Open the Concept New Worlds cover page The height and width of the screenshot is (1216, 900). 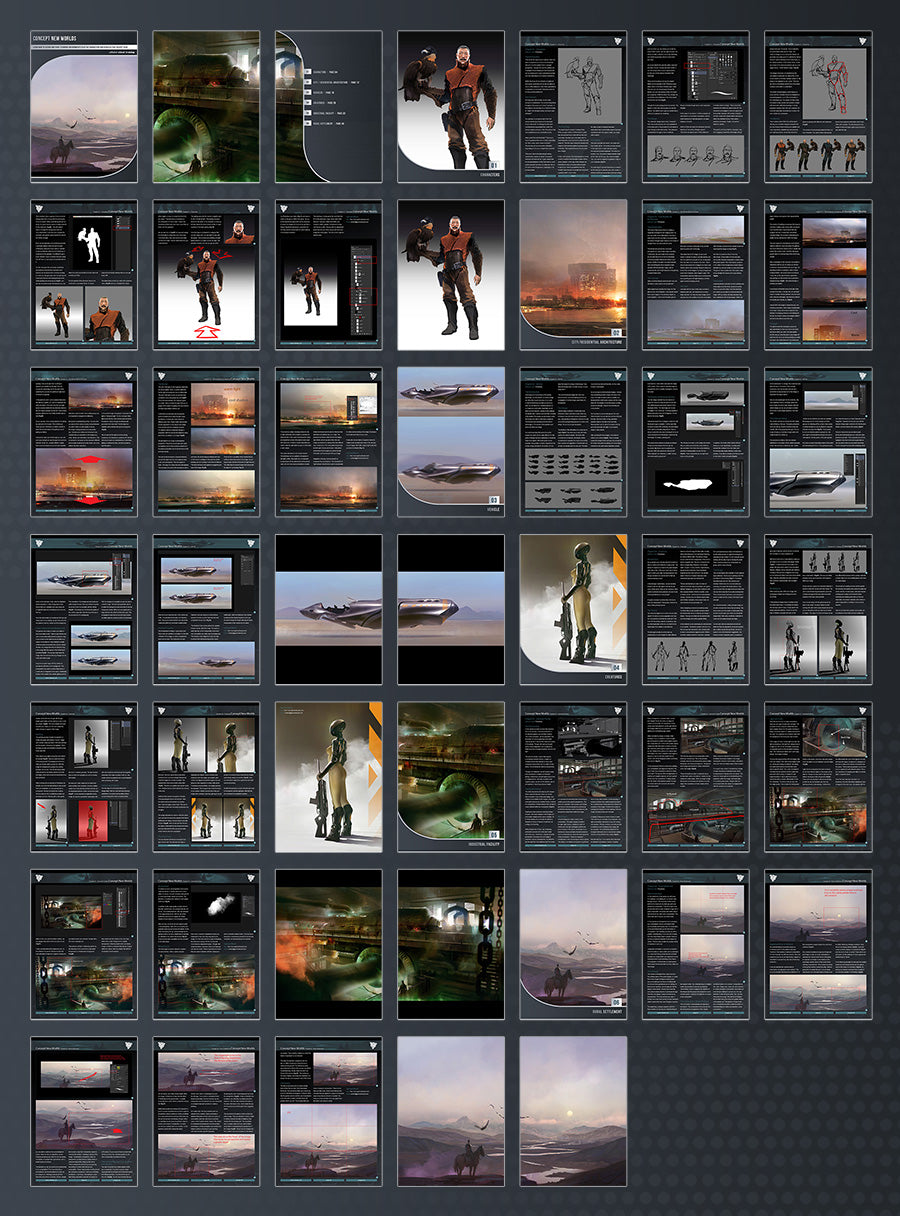(84, 106)
